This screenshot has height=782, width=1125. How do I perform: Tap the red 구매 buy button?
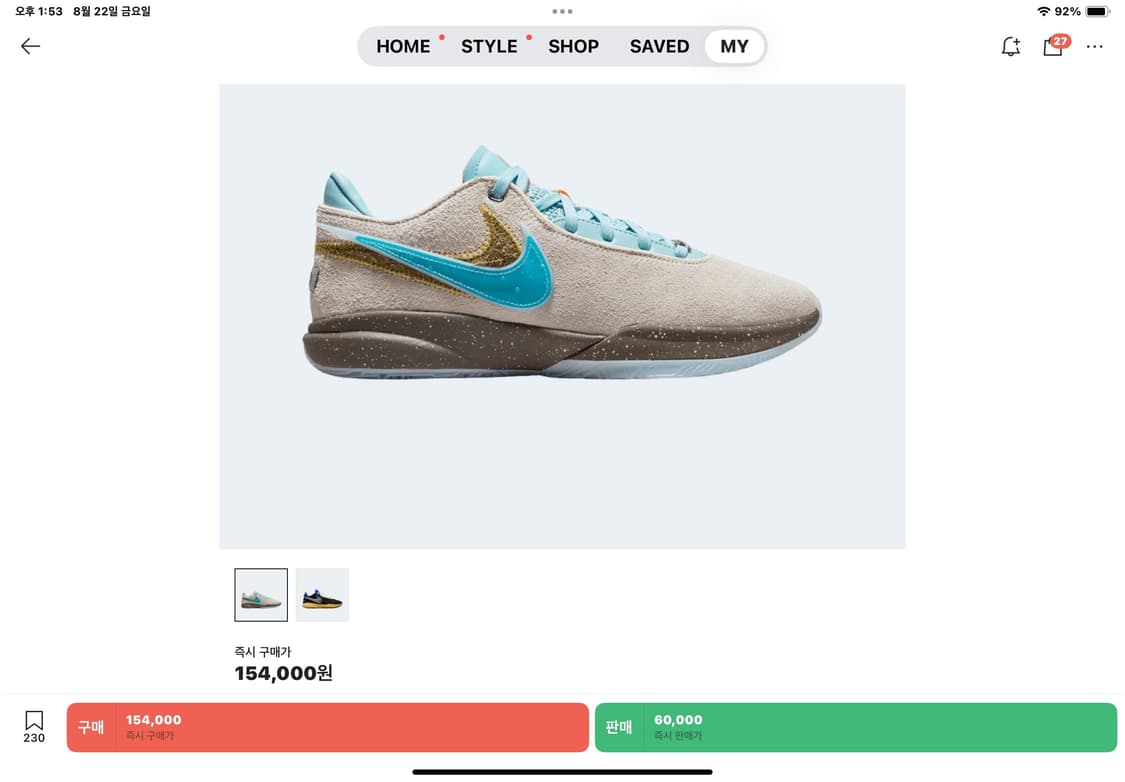pos(328,727)
